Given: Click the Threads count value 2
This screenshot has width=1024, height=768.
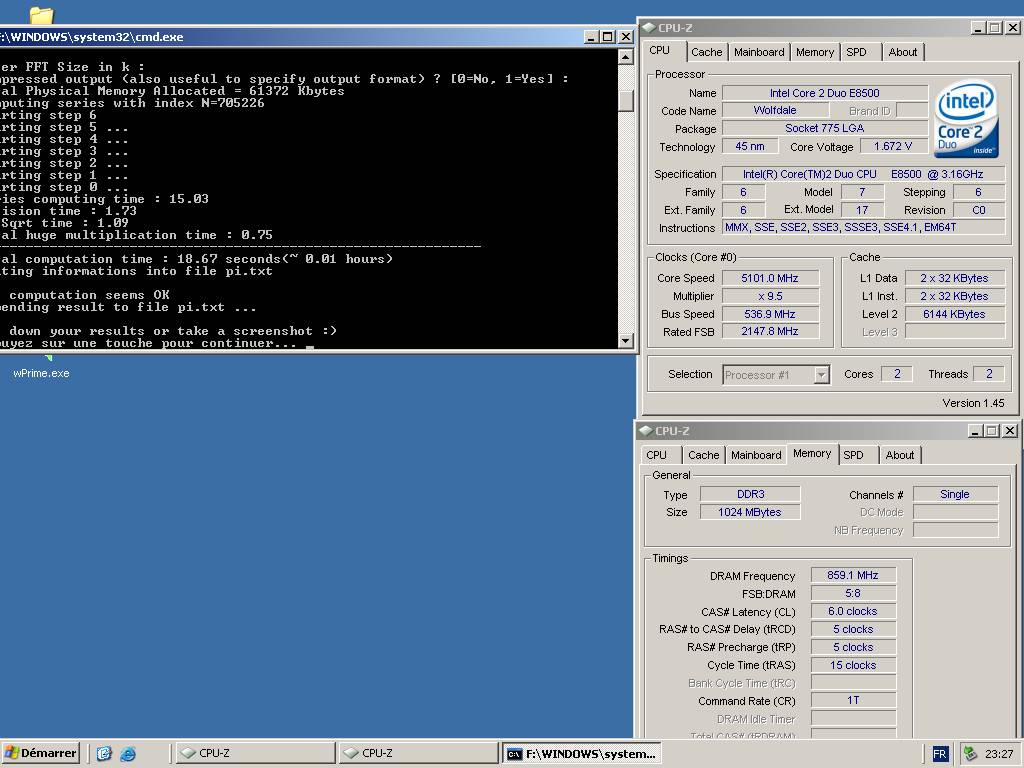Looking at the screenshot, I should coord(989,374).
